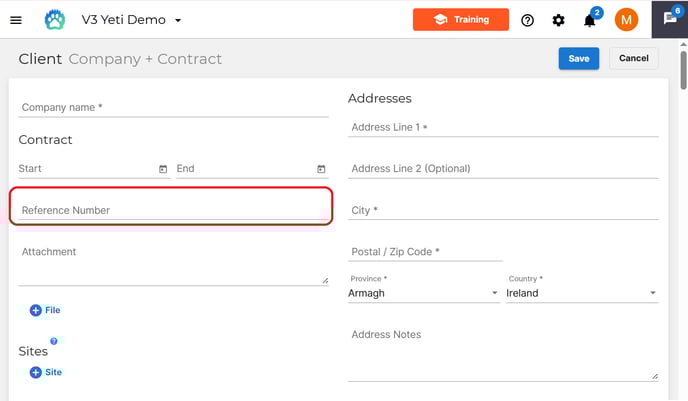Click the Sites help tooltip icon
Viewport: 688px width, 401px height.
pos(54,341)
